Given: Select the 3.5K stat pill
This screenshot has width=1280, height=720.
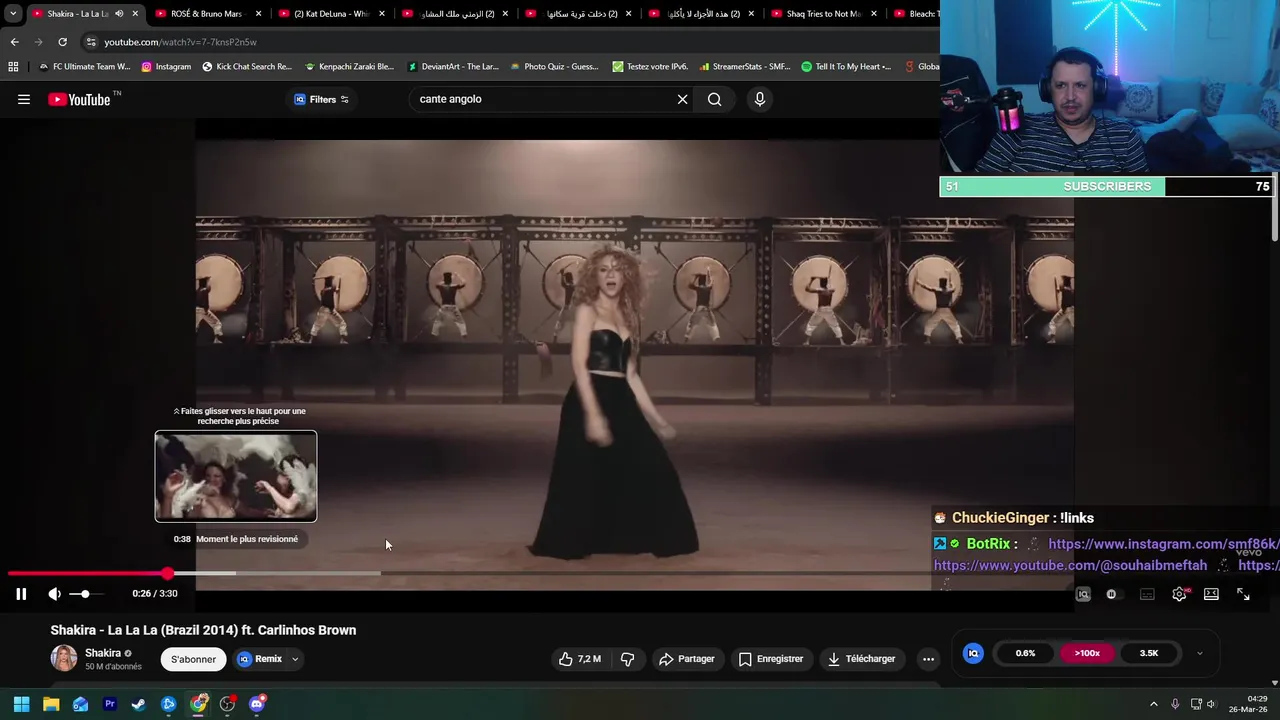Looking at the screenshot, I should [1149, 653].
